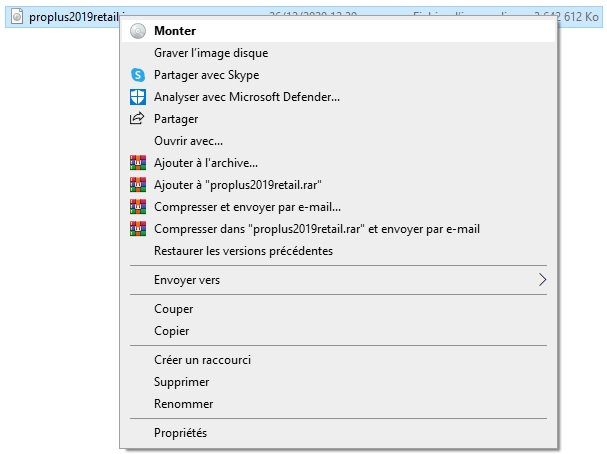Click the Skype icon in the menu
The image size is (607, 454).
coord(138,75)
